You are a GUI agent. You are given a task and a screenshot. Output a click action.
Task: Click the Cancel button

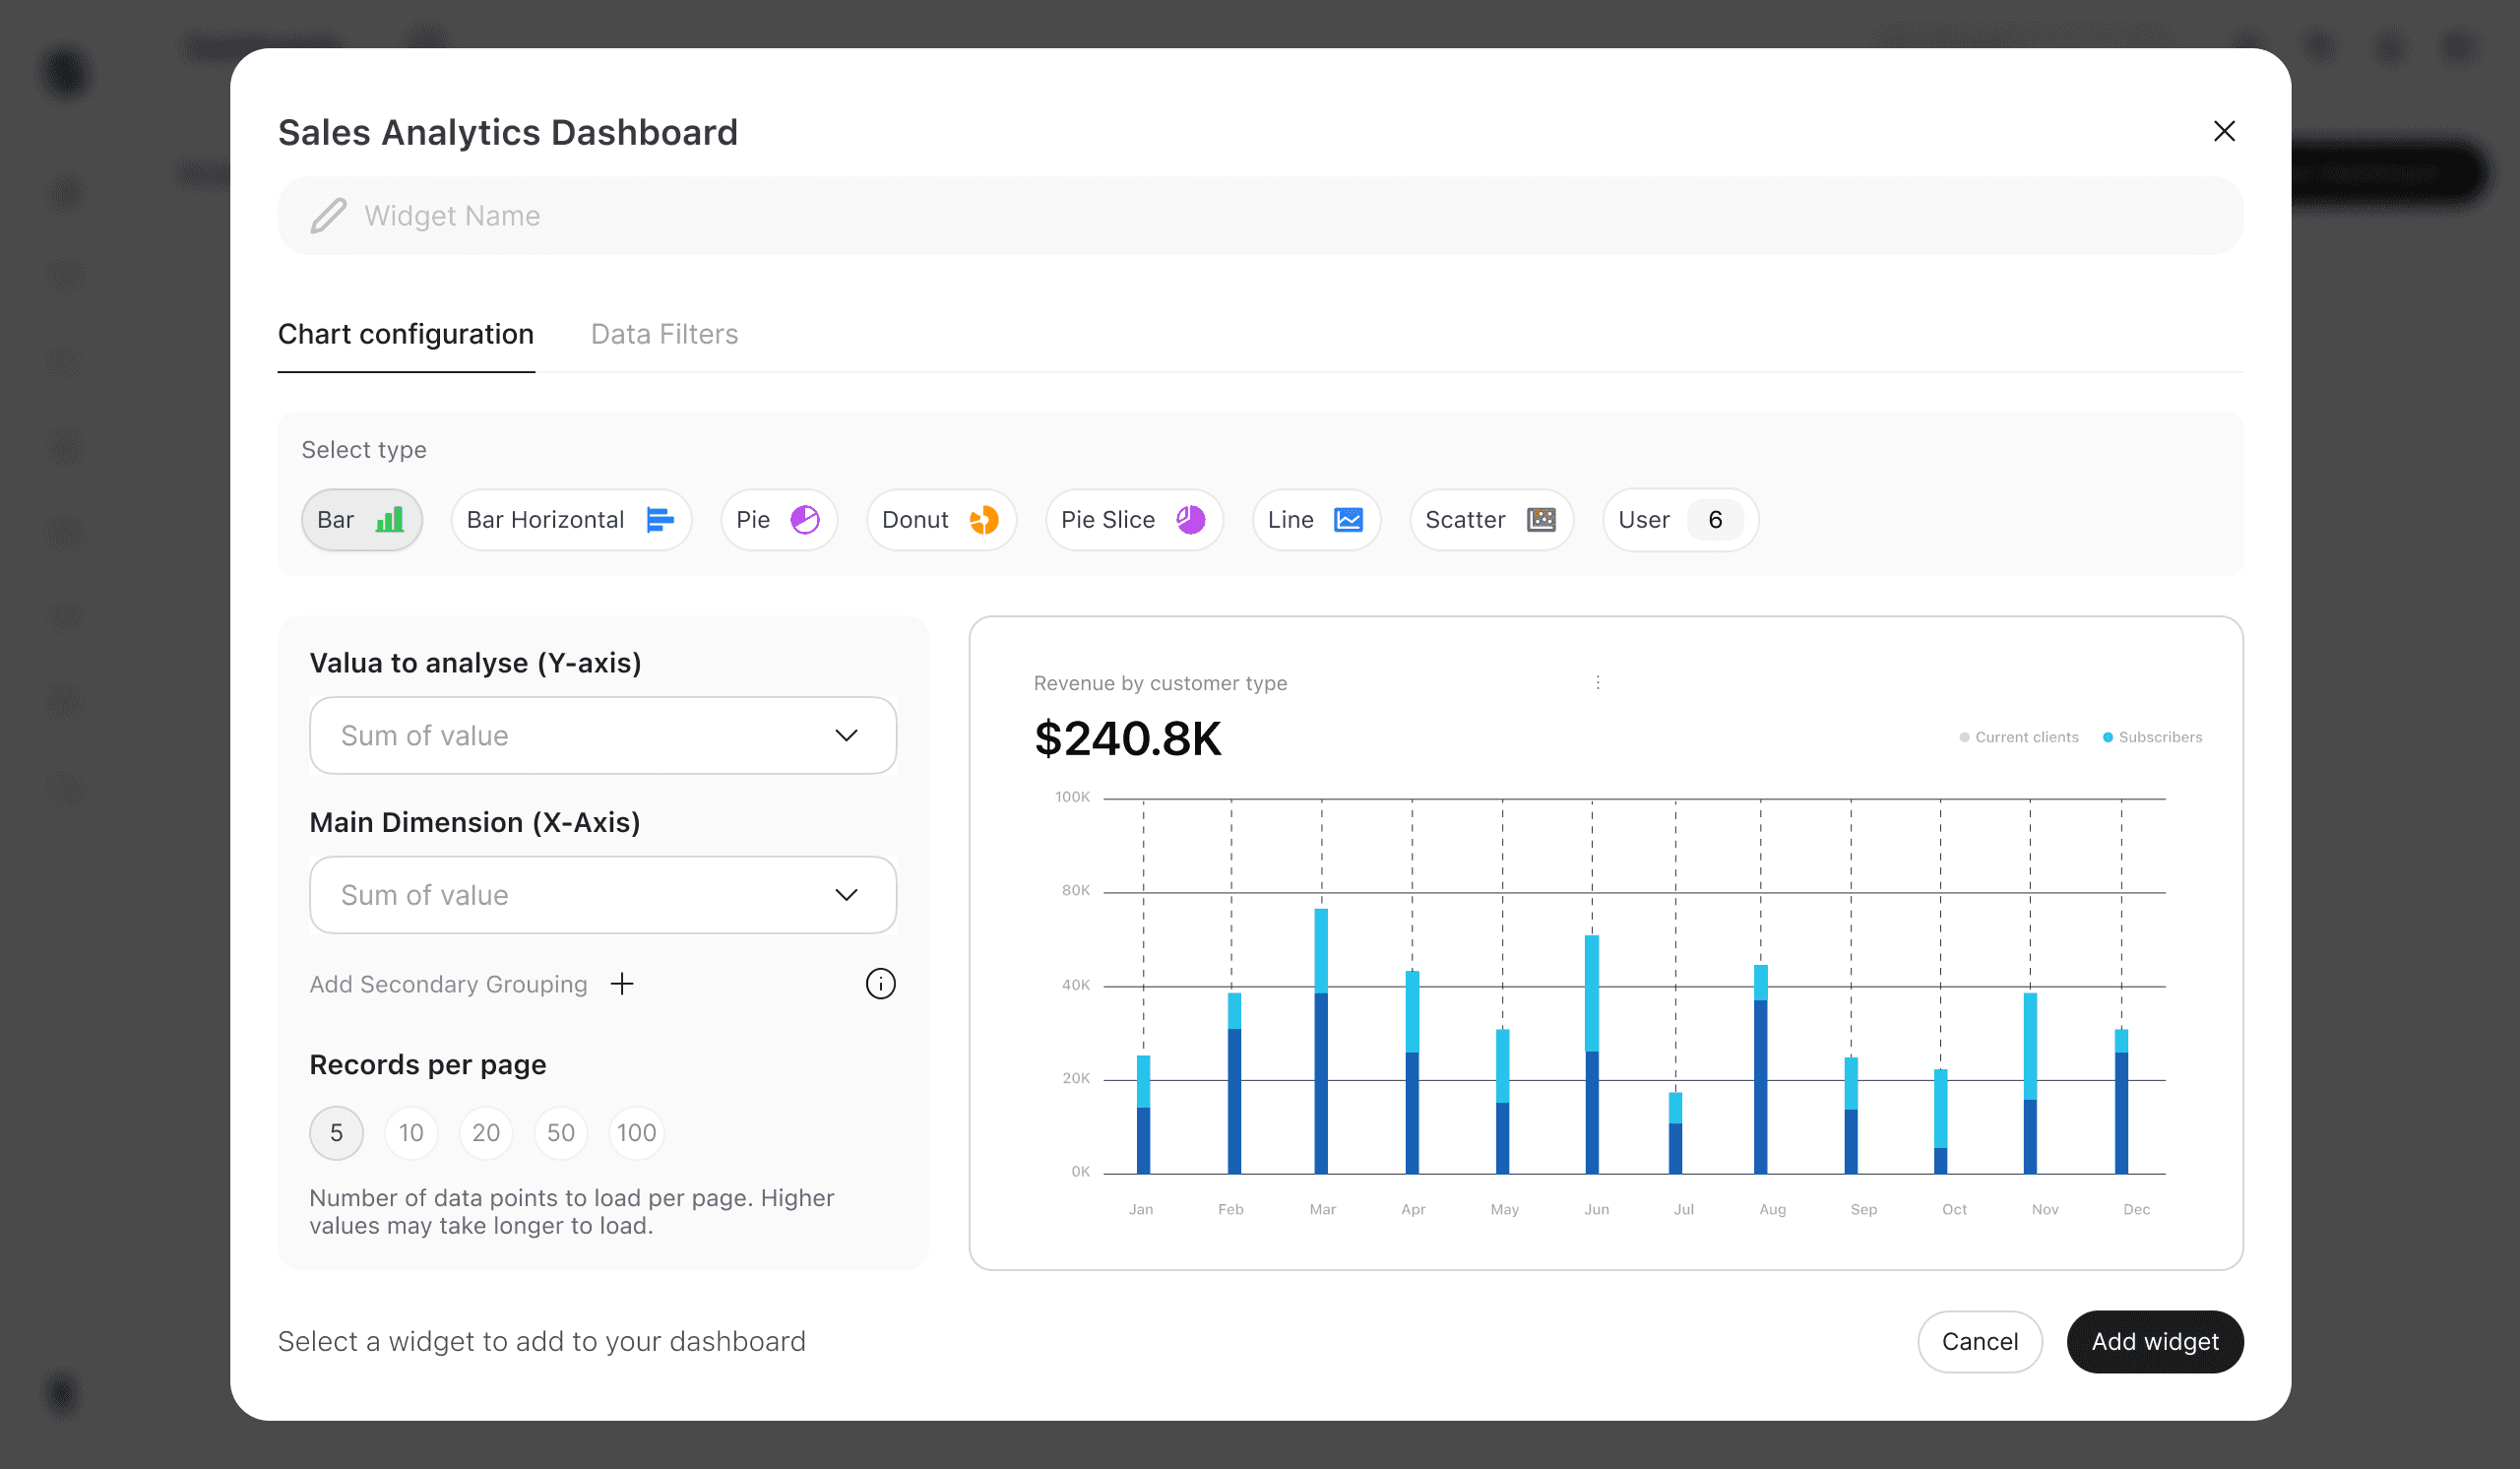[x=1979, y=1342]
